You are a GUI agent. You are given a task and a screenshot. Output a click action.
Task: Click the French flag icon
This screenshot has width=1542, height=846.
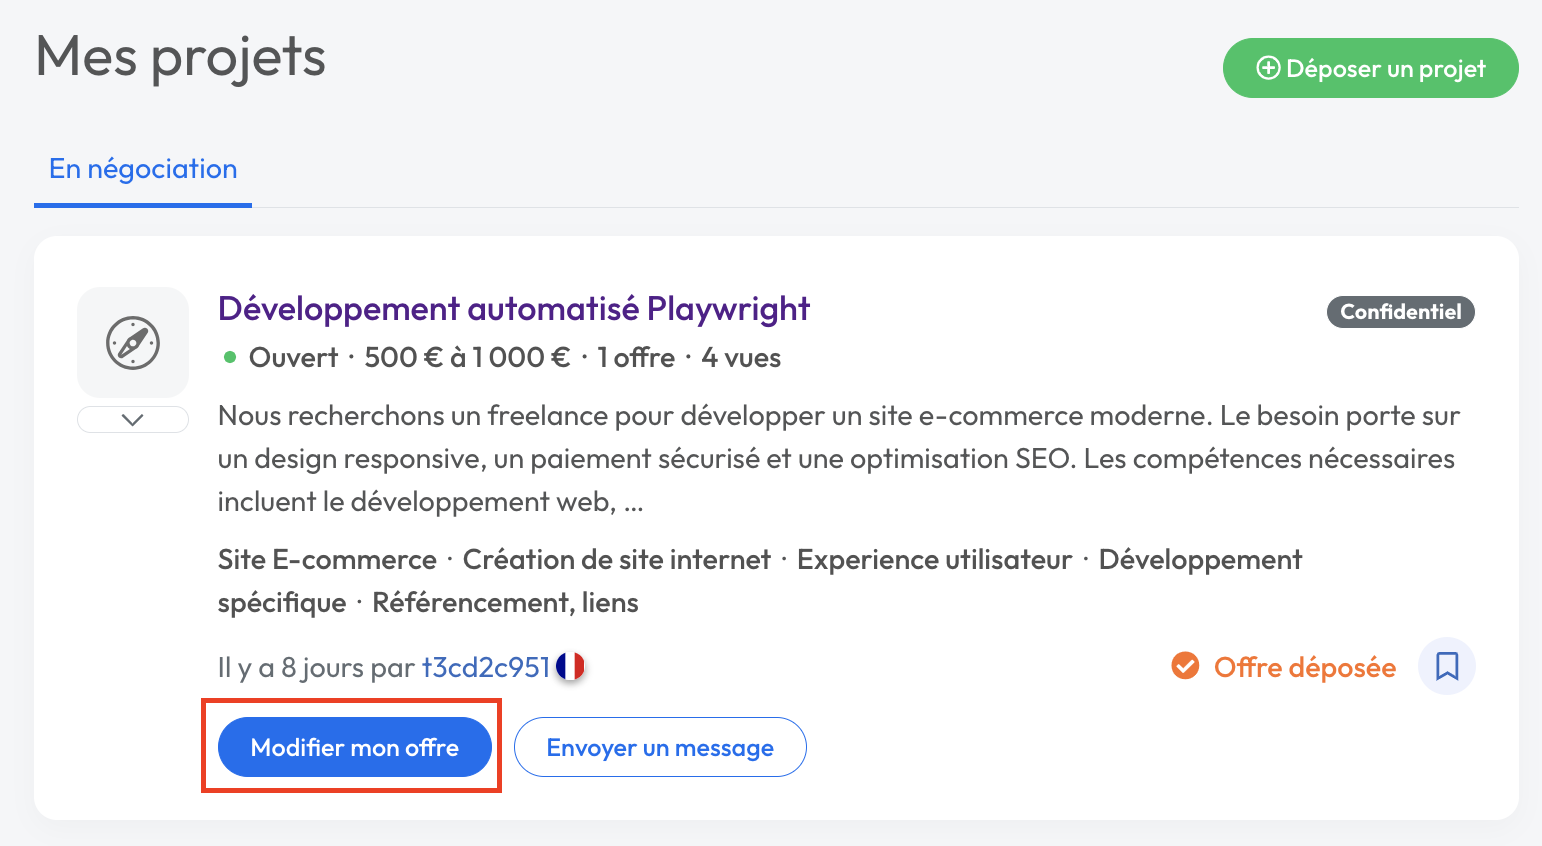coord(570,666)
